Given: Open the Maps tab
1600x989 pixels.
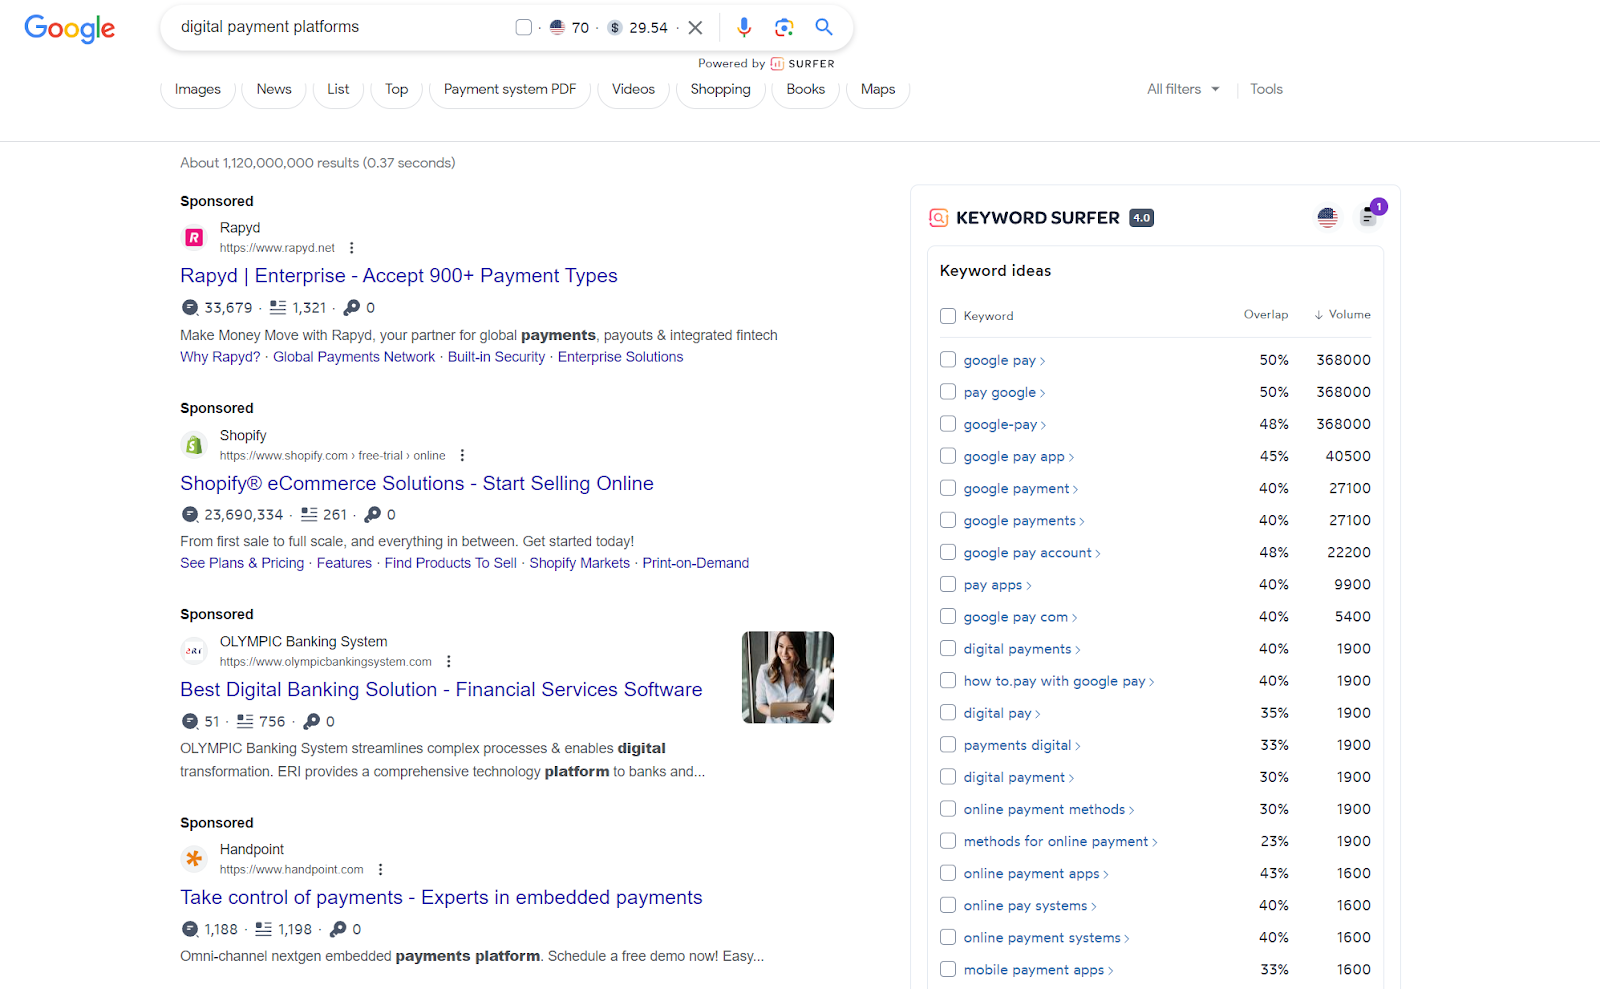Looking at the screenshot, I should click(878, 89).
